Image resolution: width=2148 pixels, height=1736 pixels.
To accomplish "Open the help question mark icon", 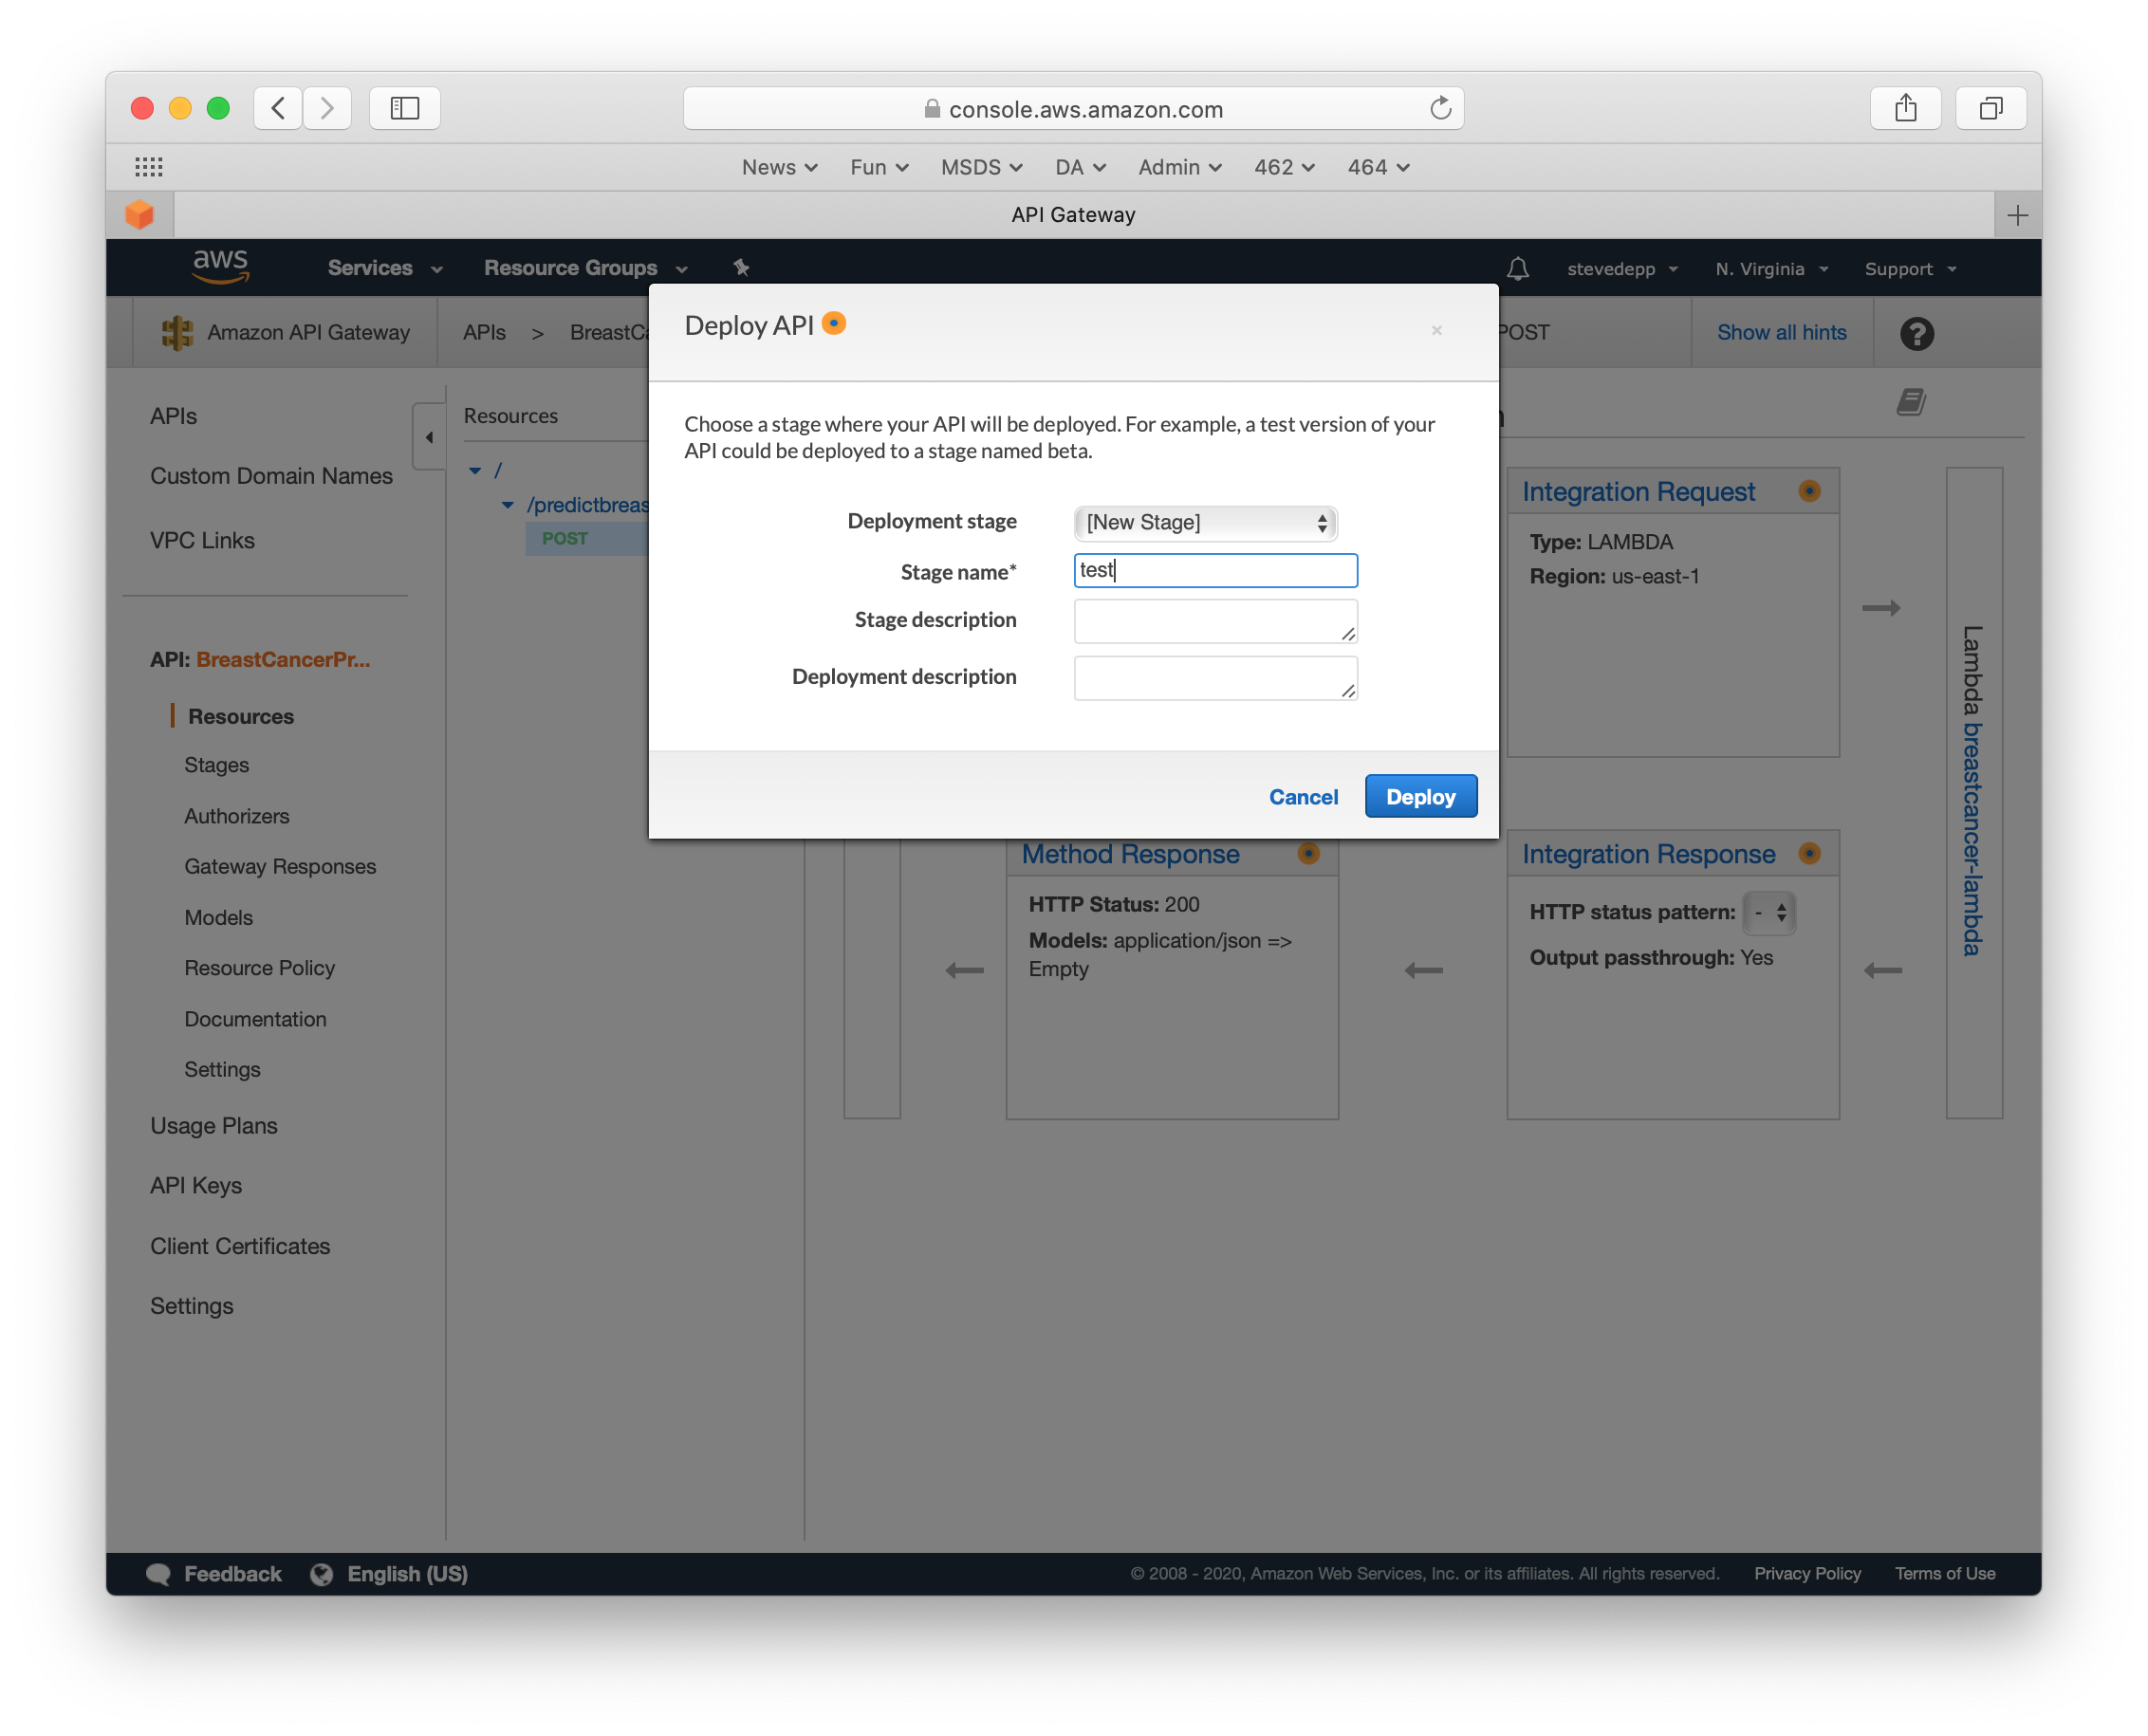I will pos(1916,333).
